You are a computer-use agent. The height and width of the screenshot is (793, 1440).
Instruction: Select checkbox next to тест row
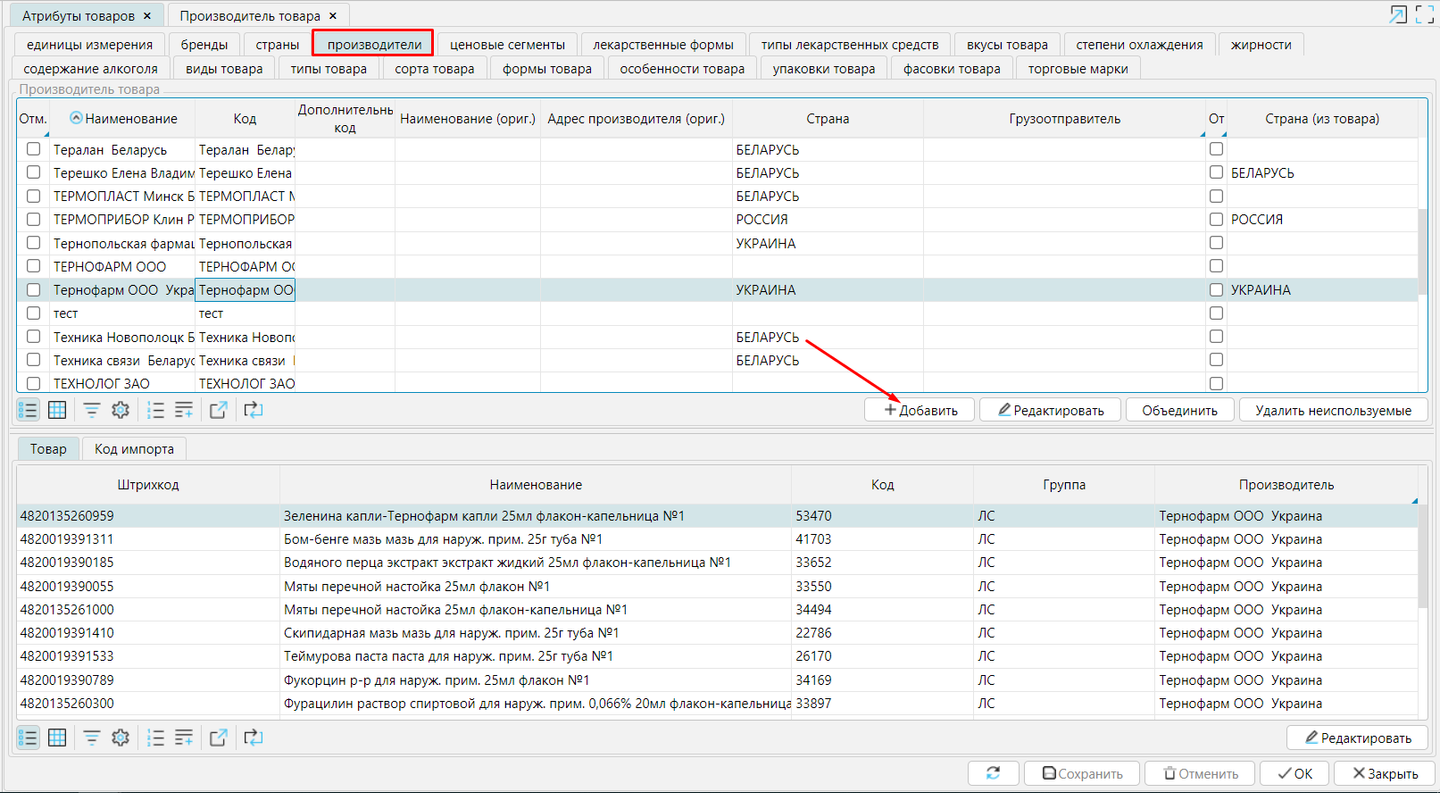point(34,313)
